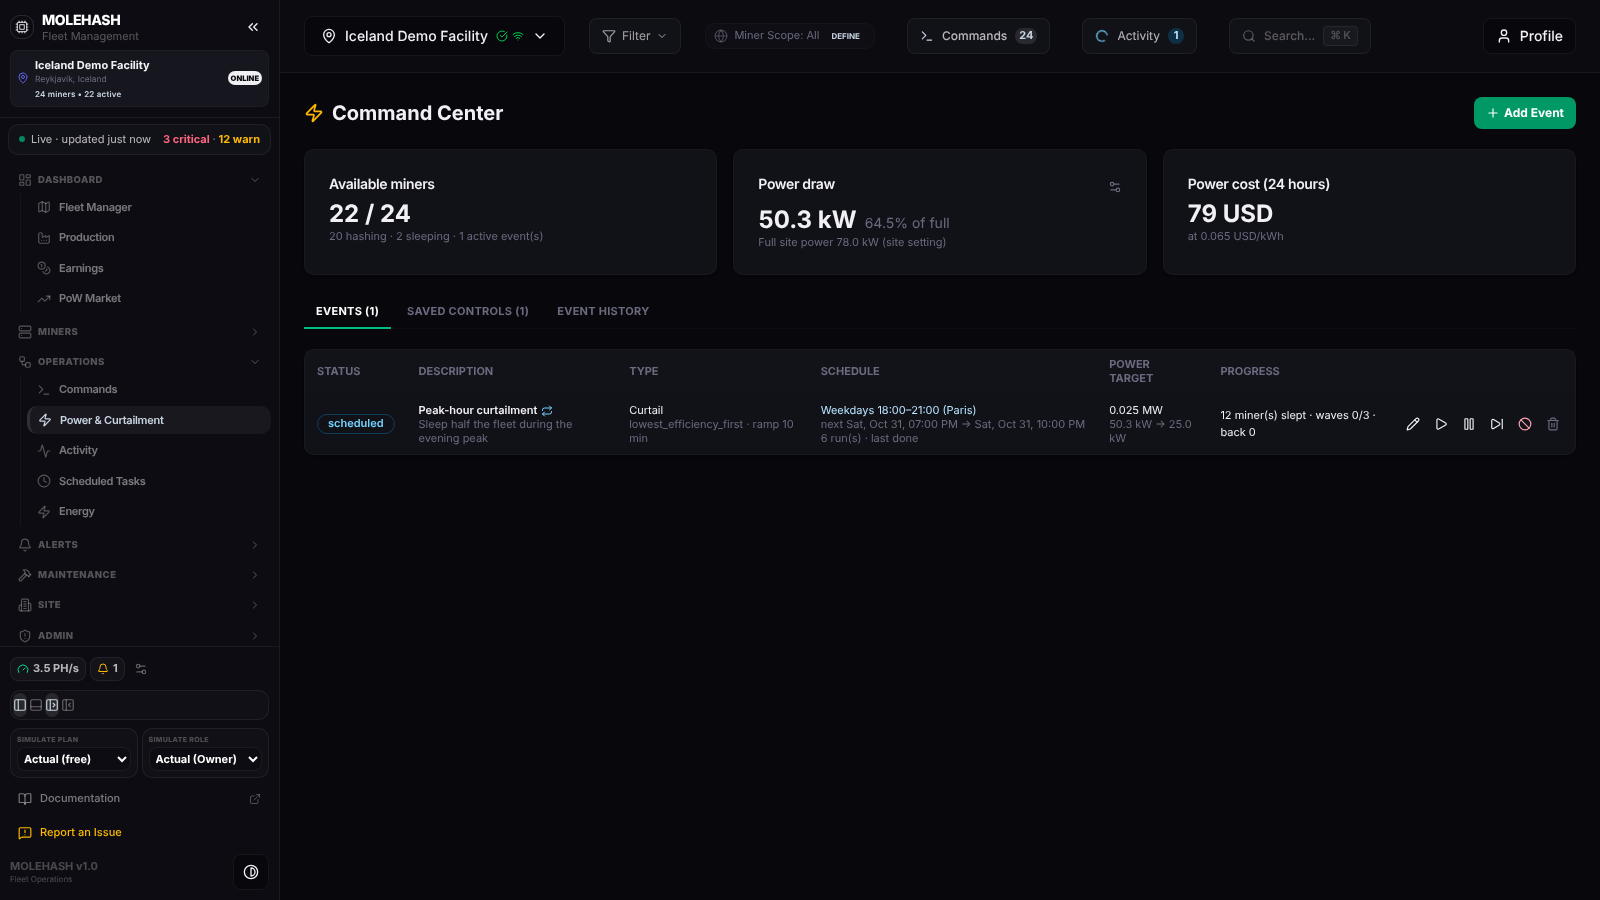The image size is (1600, 900).
Task: Focus the Search field
Action: (1300, 36)
